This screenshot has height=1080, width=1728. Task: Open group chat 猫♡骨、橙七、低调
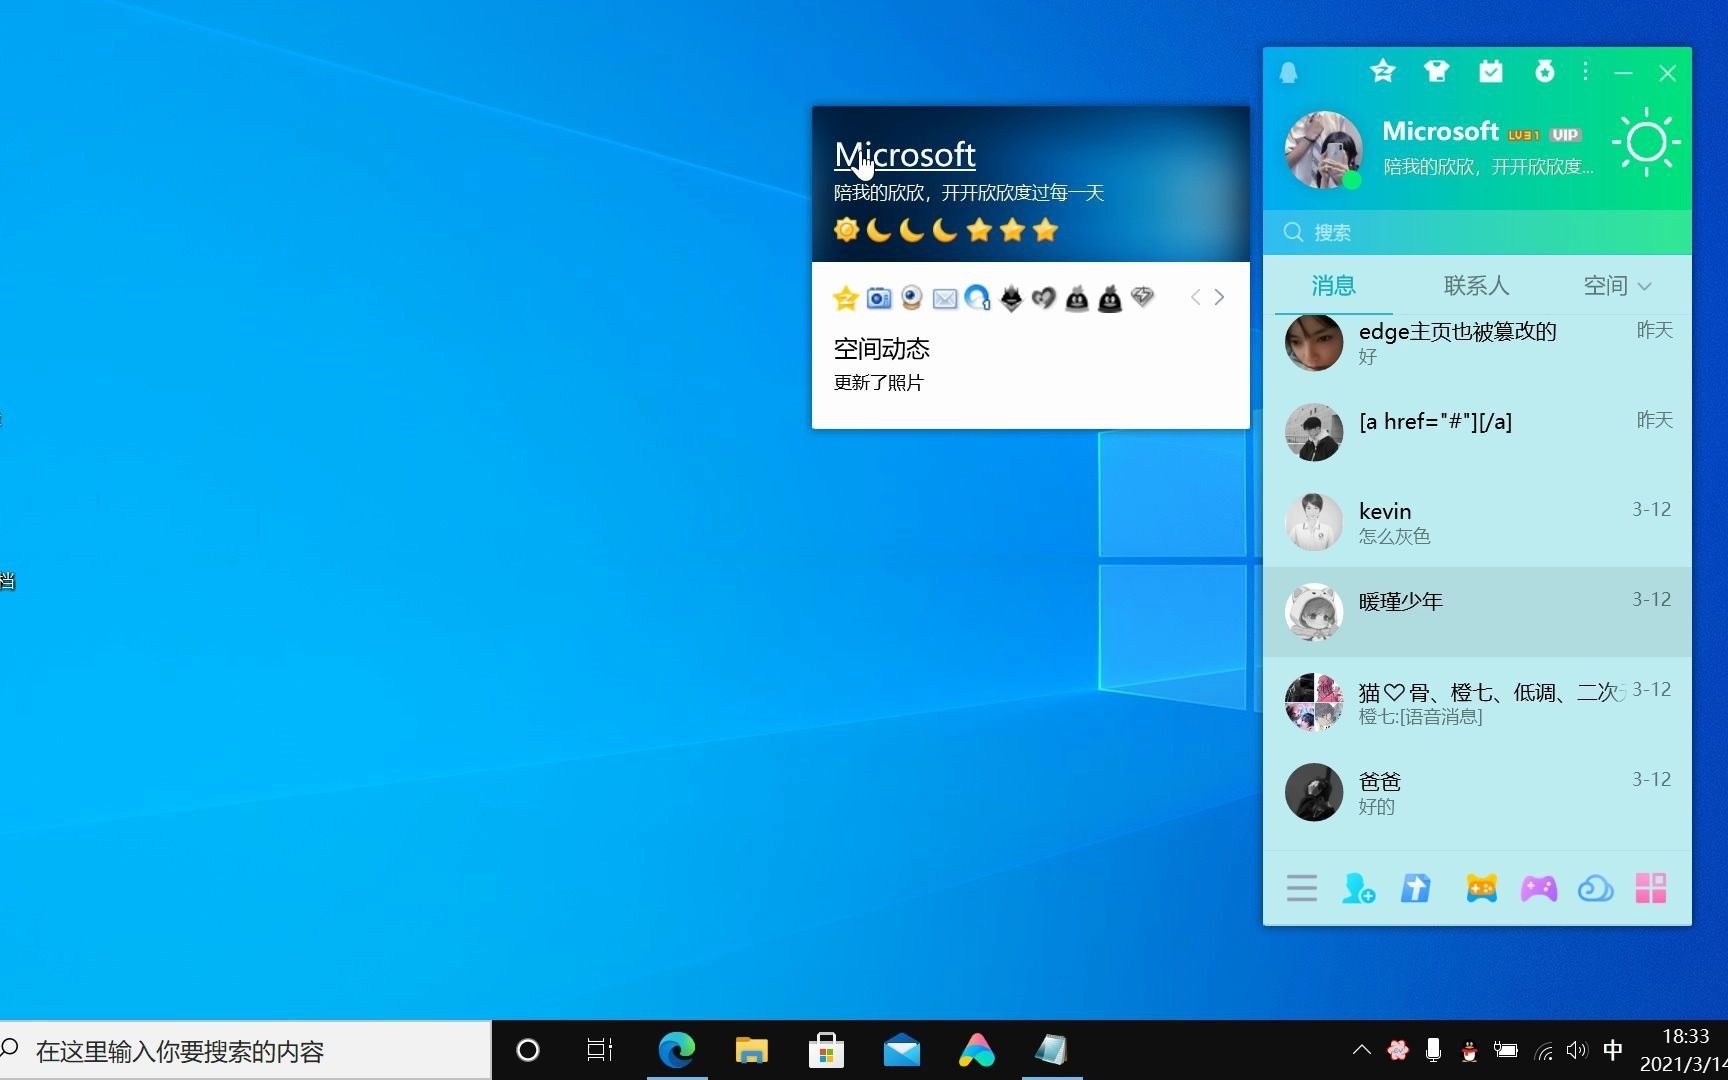(x=1478, y=702)
